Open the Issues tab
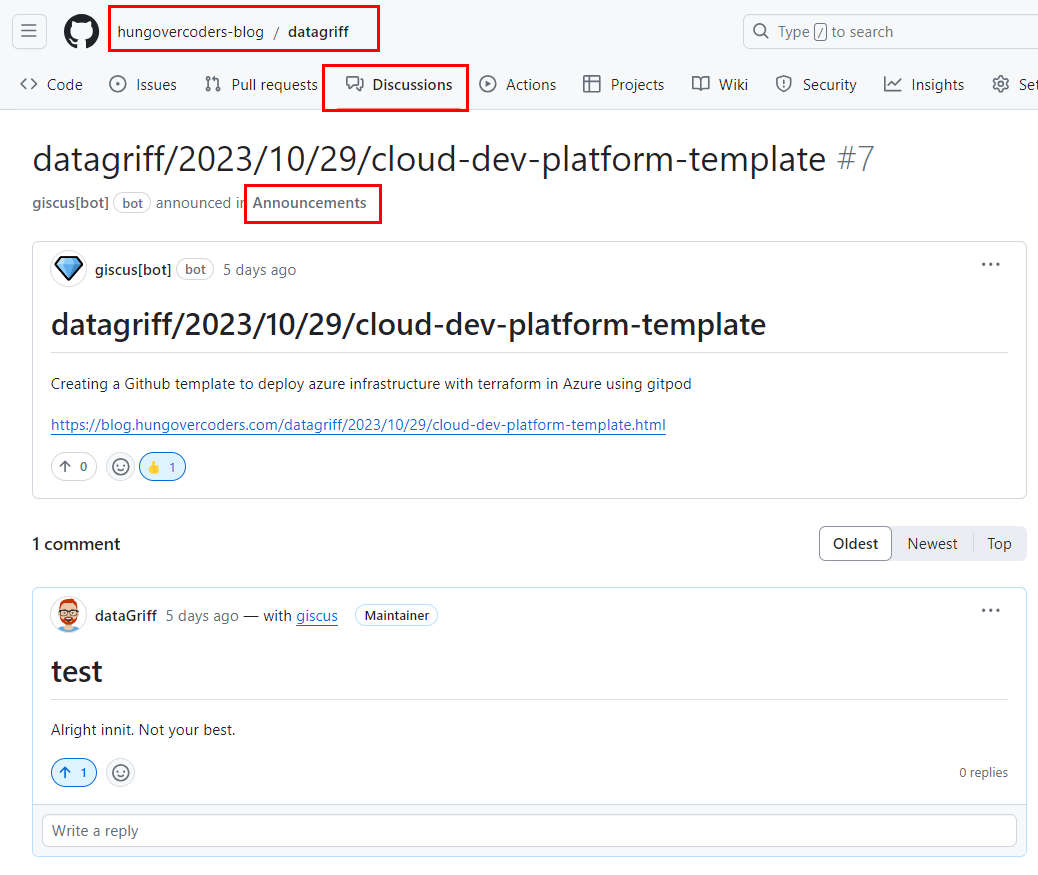The height and width of the screenshot is (875, 1038). click(143, 85)
